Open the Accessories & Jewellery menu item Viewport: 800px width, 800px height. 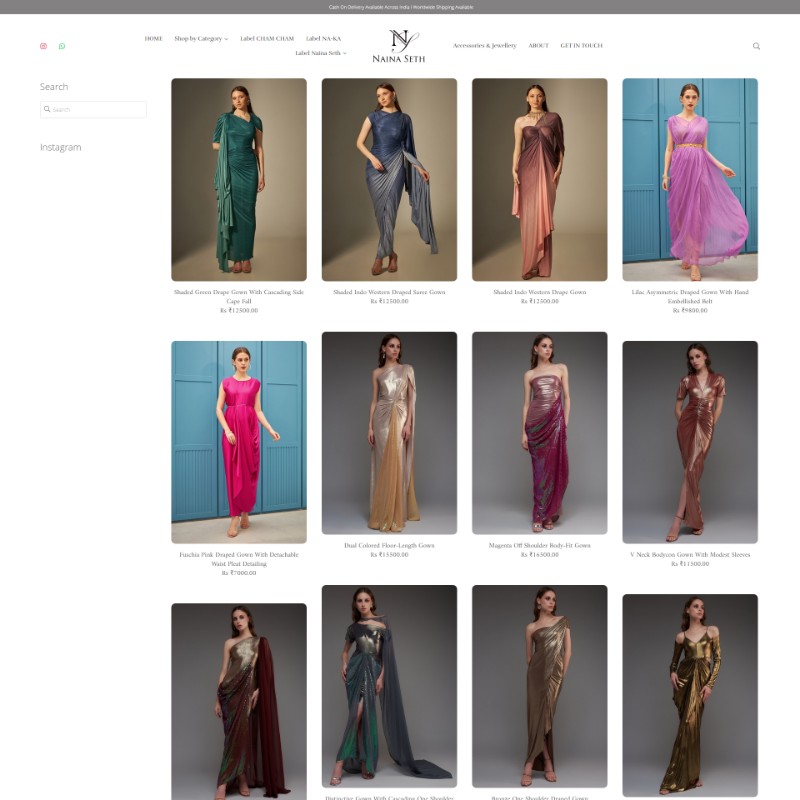tap(484, 45)
